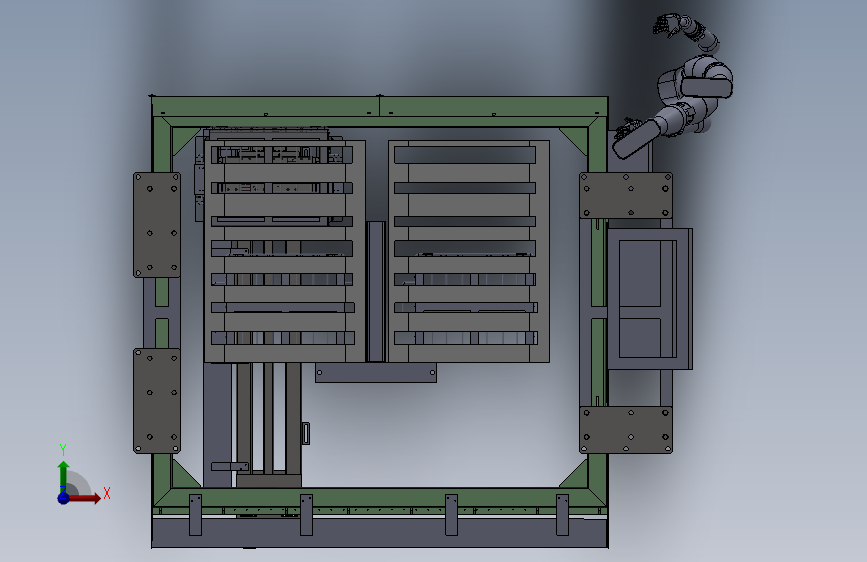Screen dimensions: 867x562
Task: Select the small bracket plate below the center racks
Action: (376, 373)
